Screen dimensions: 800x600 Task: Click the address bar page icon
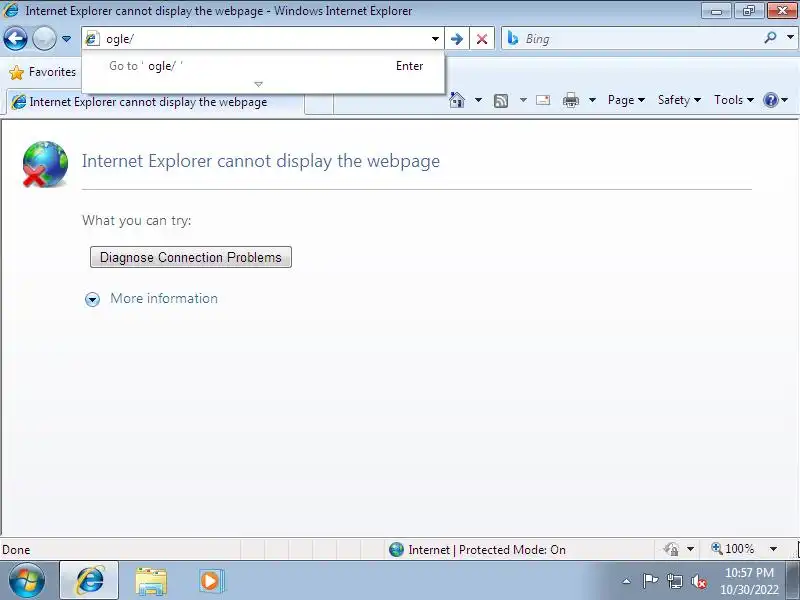pos(92,38)
